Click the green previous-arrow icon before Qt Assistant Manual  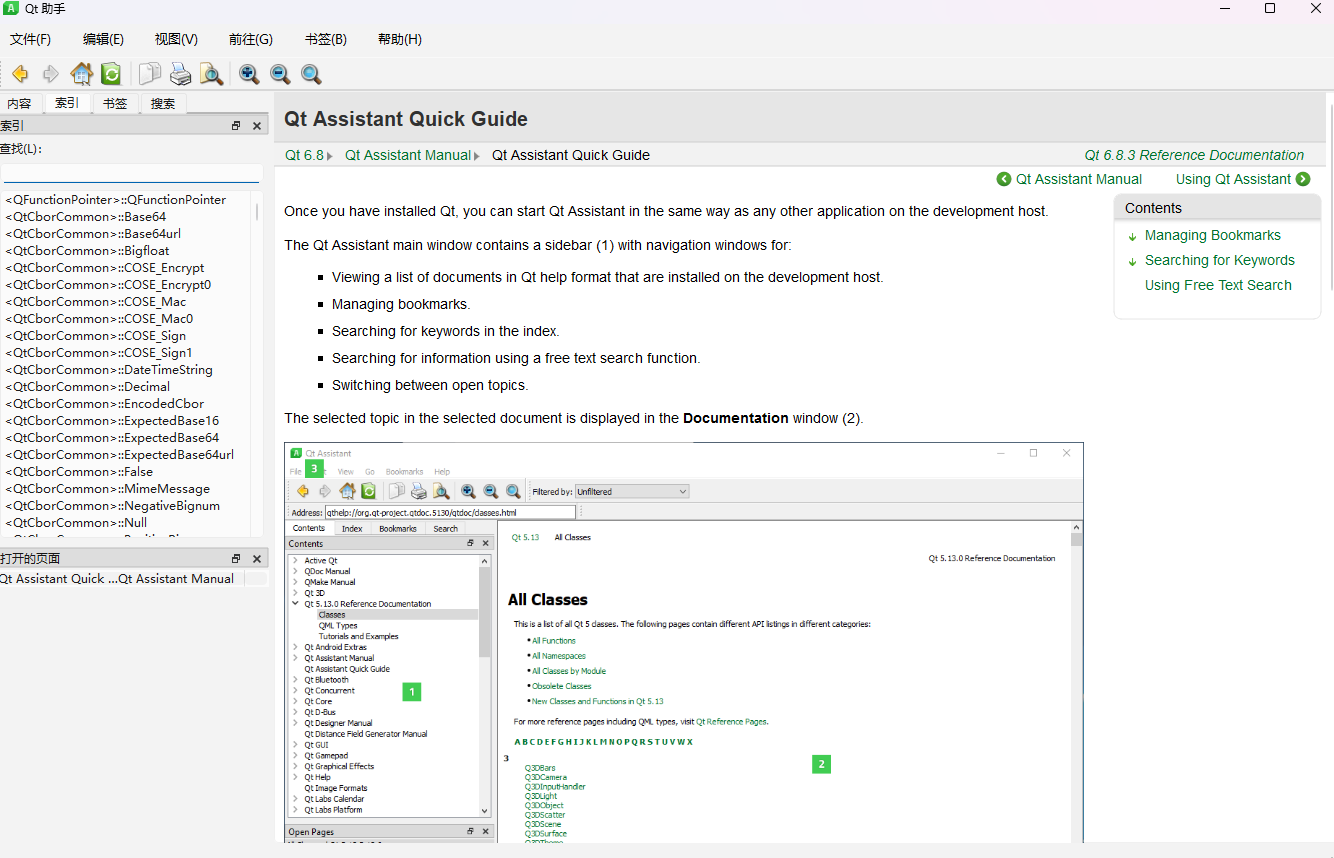[x=1004, y=179]
